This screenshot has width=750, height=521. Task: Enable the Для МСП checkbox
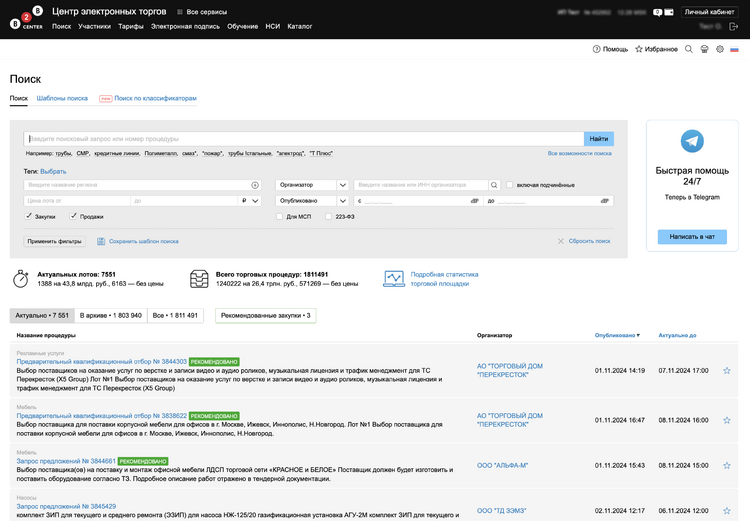point(279,217)
